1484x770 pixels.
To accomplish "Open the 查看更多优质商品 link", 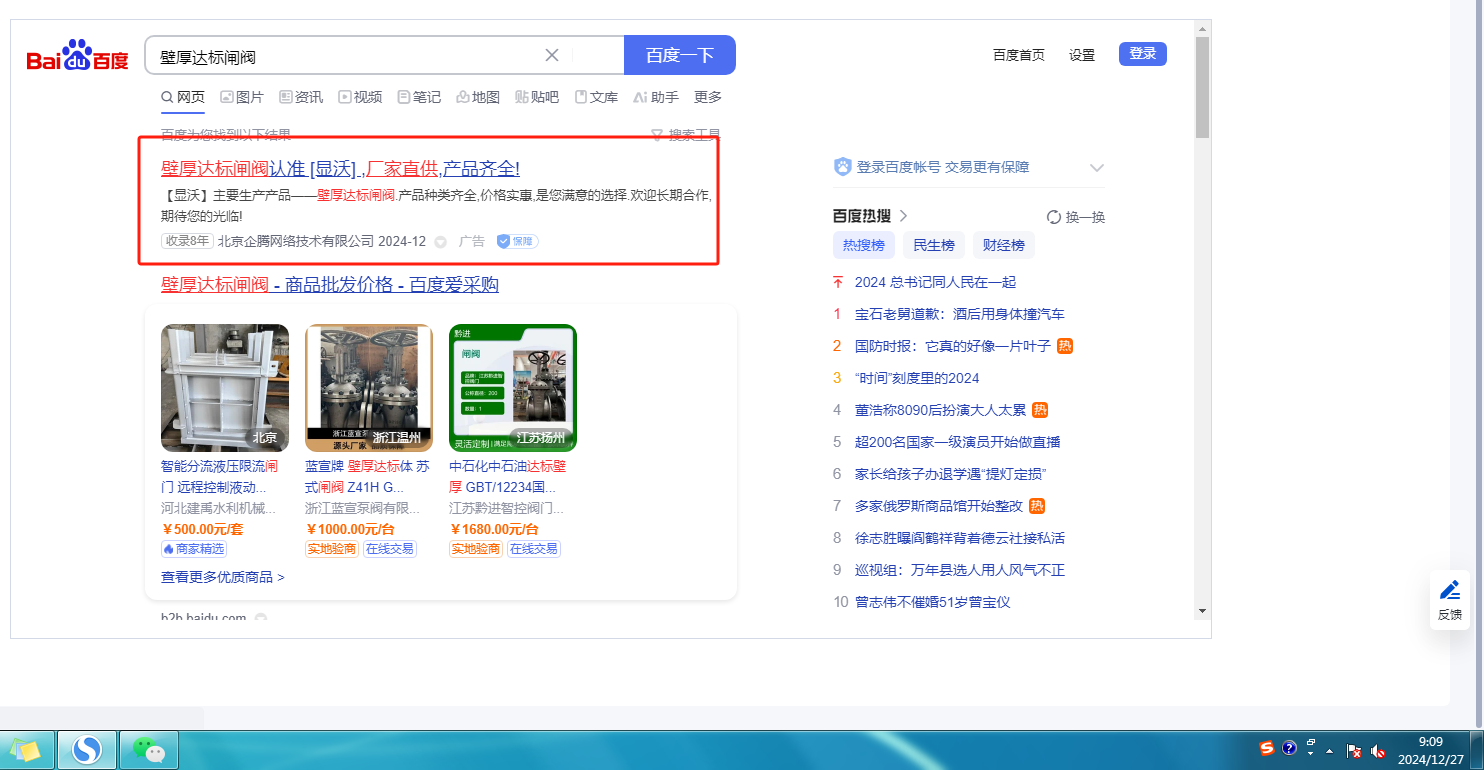I will 223,577.
